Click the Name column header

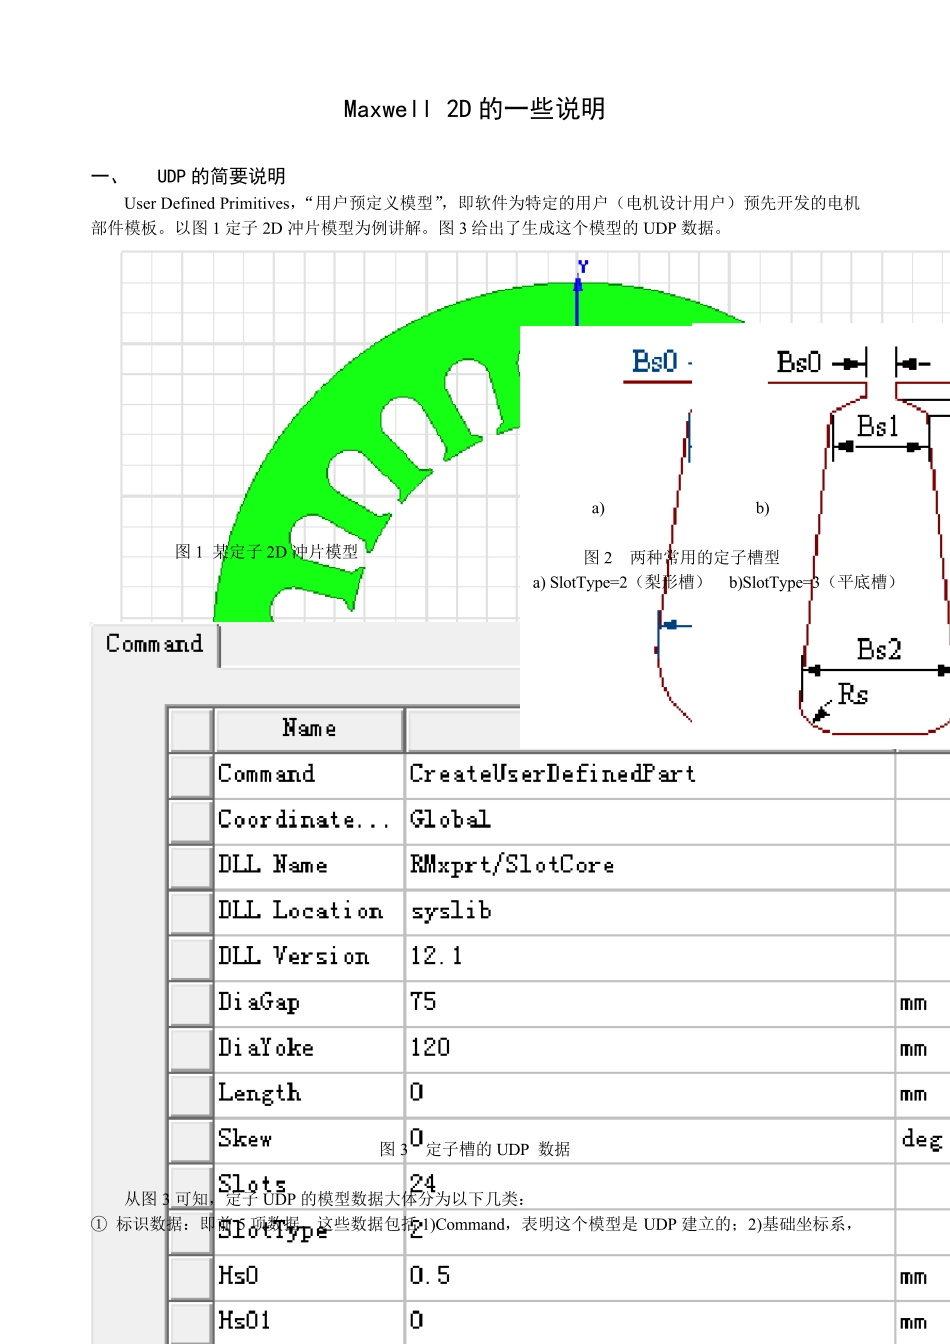coord(309,729)
